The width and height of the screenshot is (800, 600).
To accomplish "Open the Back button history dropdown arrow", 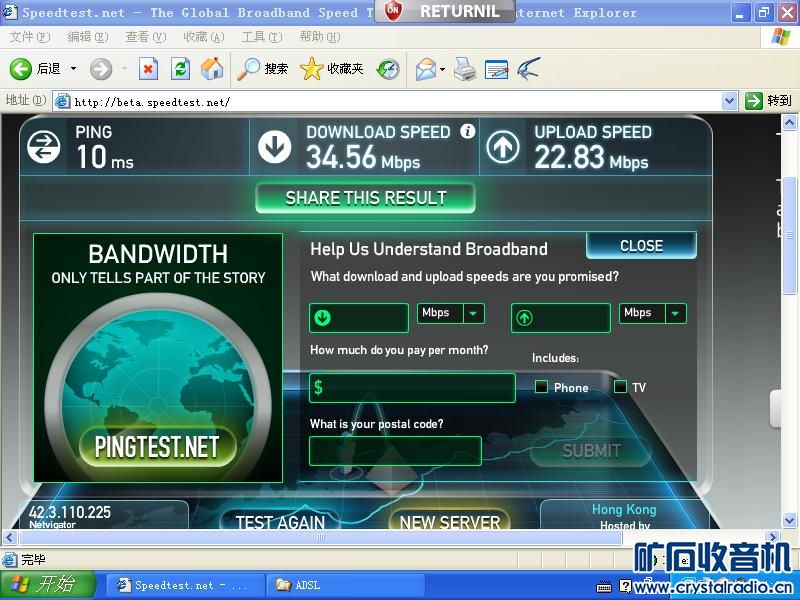I will pos(73,68).
